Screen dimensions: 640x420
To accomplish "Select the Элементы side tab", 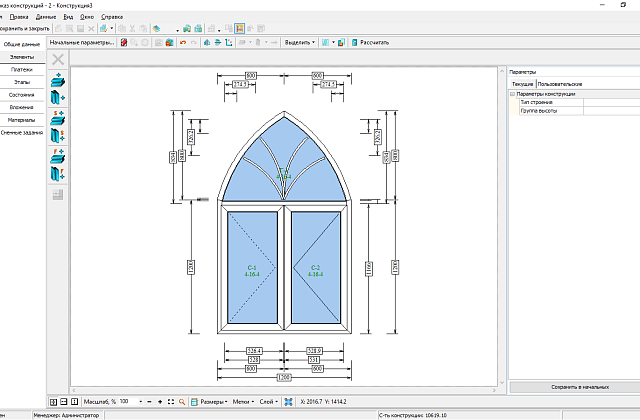I will (x=22, y=57).
